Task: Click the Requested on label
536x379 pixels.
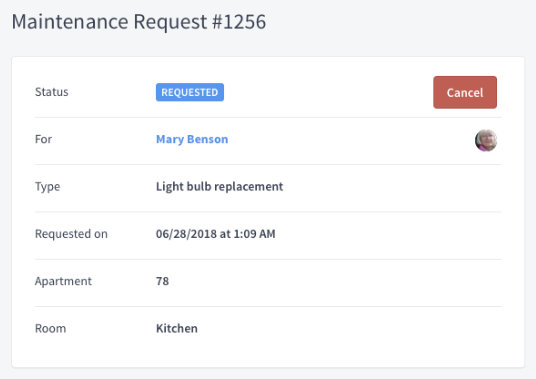Action: pyautogui.click(x=71, y=234)
